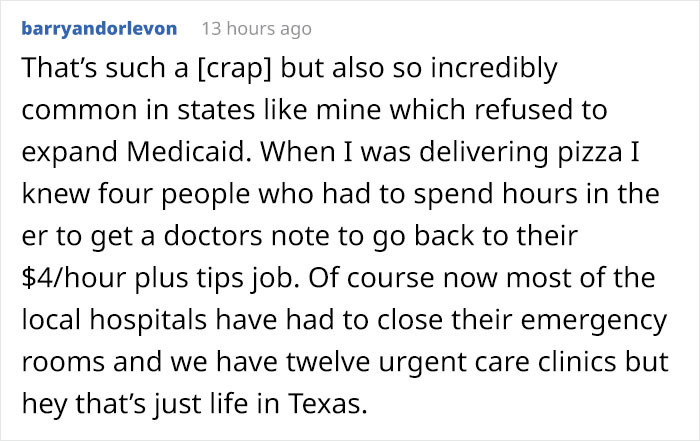Click the "13 hours ago" timestamp
The width and height of the screenshot is (700, 441).
(257, 29)
